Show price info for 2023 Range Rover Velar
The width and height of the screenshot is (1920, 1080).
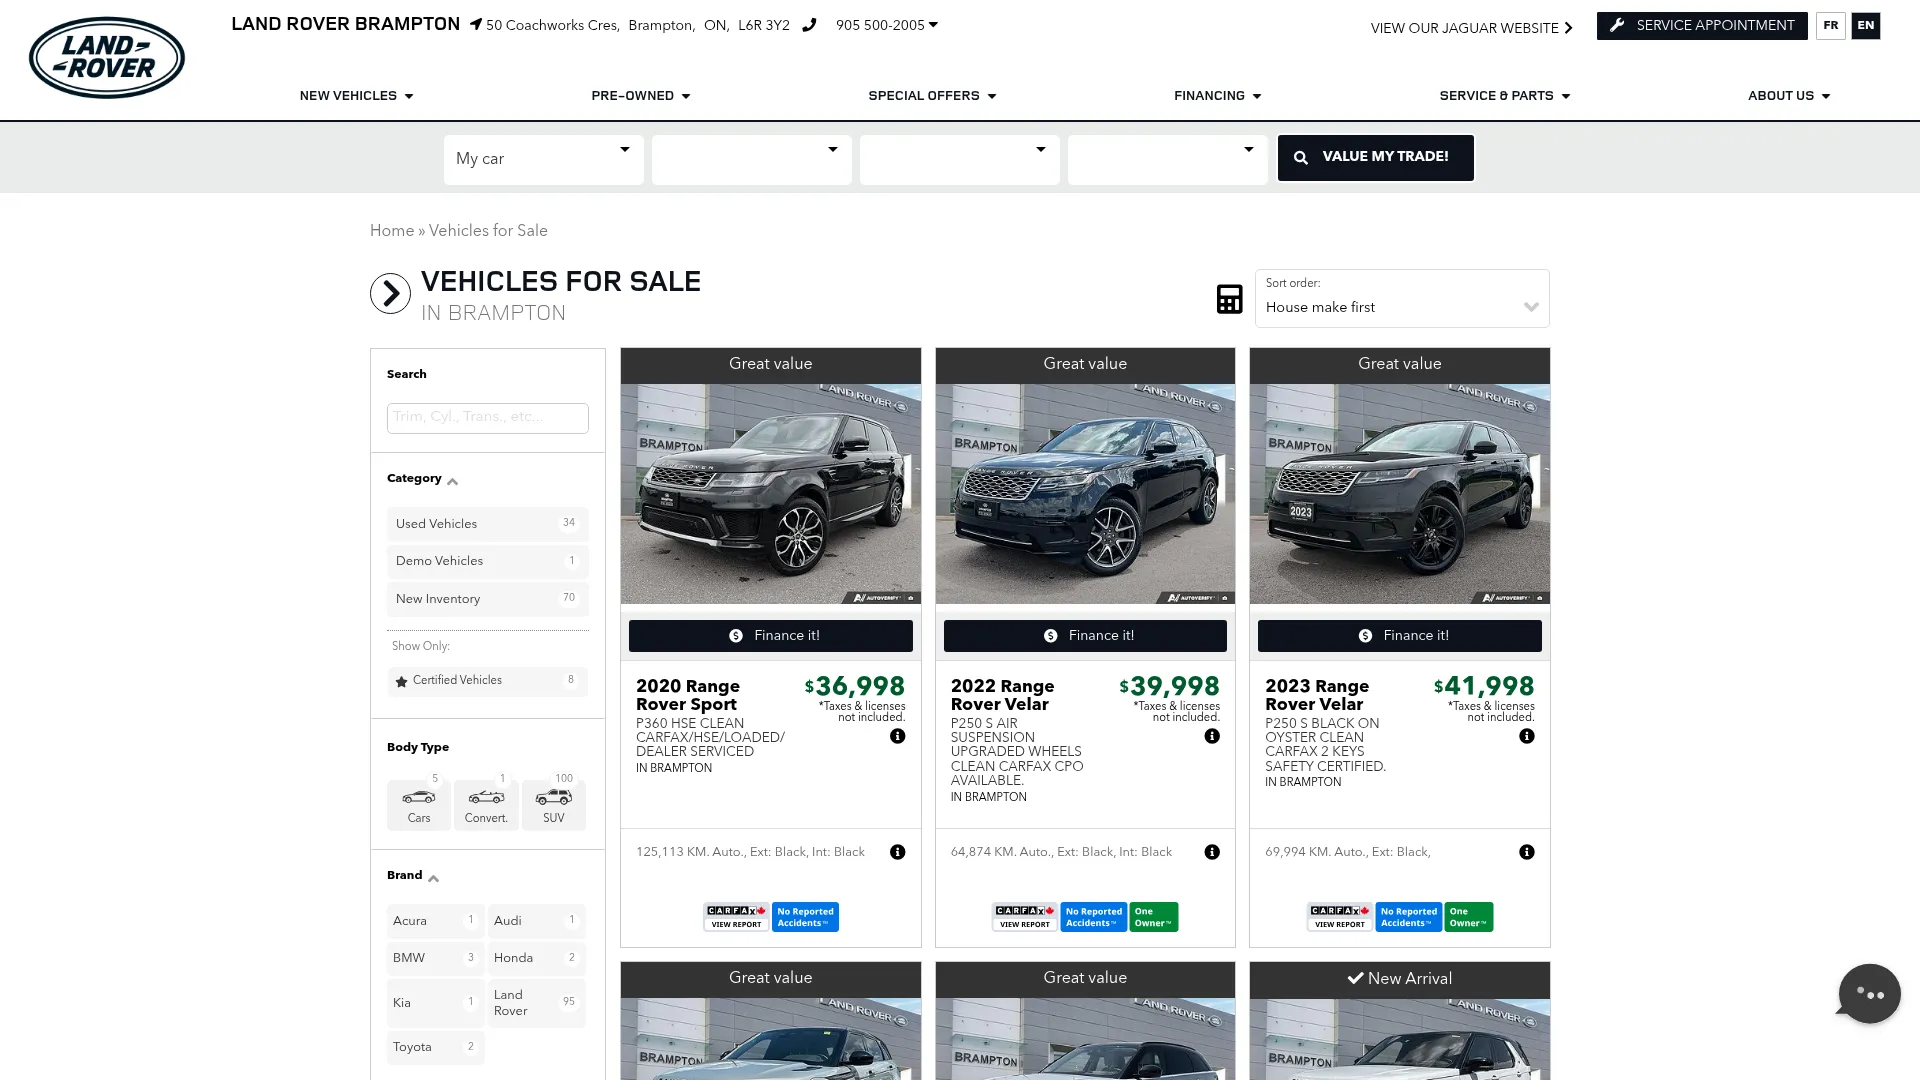(x=1527, y=736)
